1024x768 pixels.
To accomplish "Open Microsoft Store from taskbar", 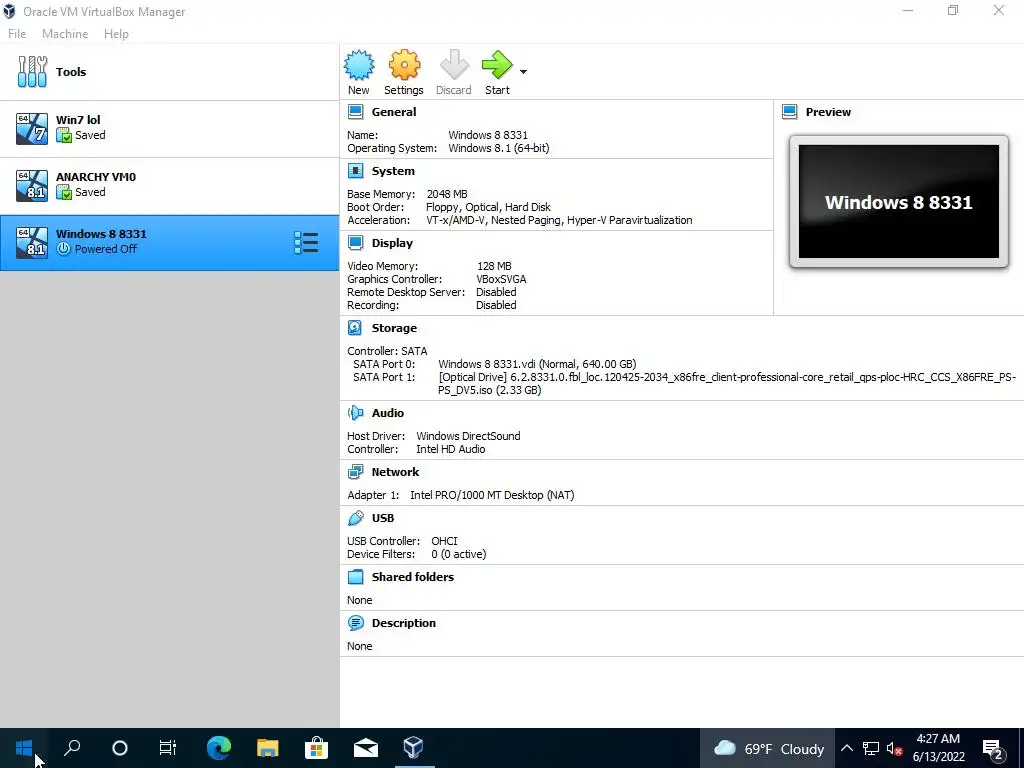I will (316, 748).
